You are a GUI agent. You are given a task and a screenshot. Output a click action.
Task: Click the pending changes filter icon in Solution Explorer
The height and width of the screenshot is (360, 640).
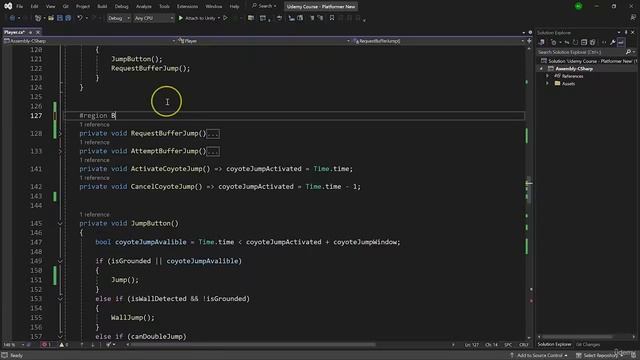(554, 42)
